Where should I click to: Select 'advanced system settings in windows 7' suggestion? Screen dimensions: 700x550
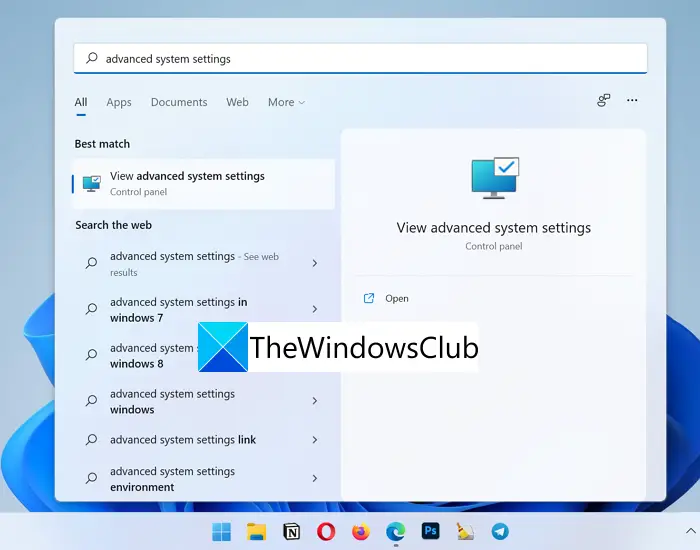(204, 309)
